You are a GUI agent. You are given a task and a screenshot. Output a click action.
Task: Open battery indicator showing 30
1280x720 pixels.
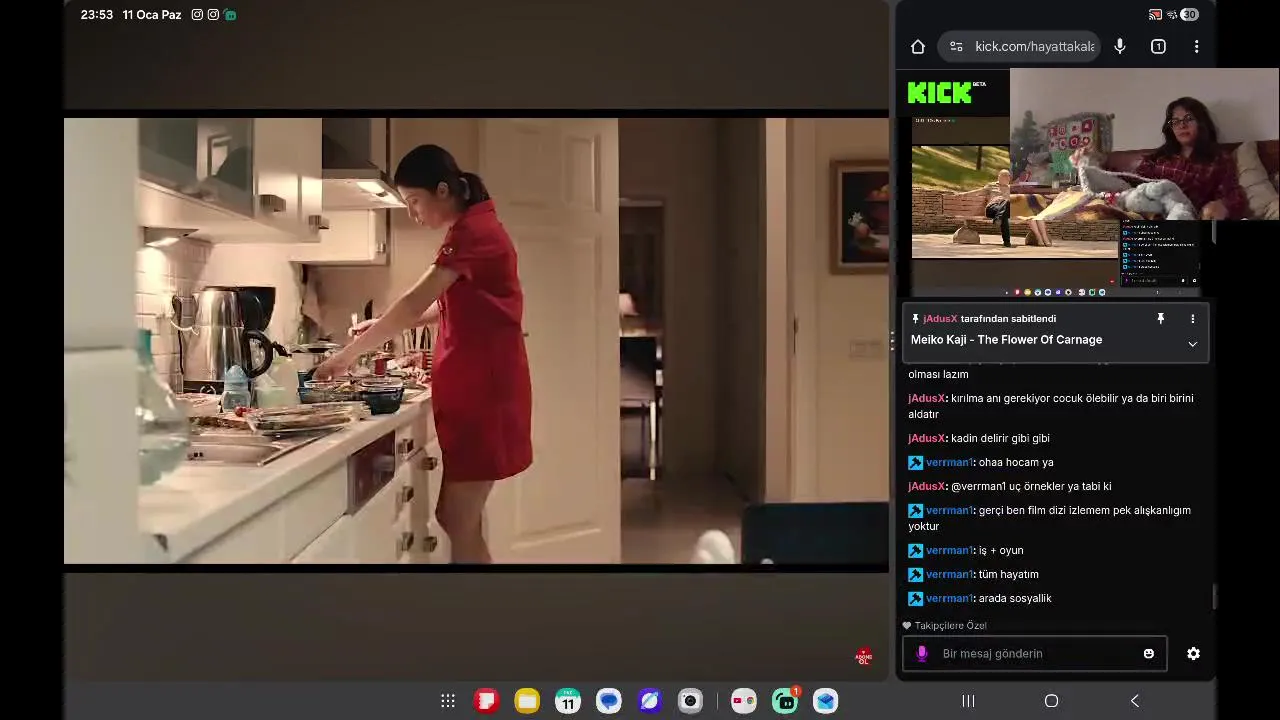pos(1189,15)
